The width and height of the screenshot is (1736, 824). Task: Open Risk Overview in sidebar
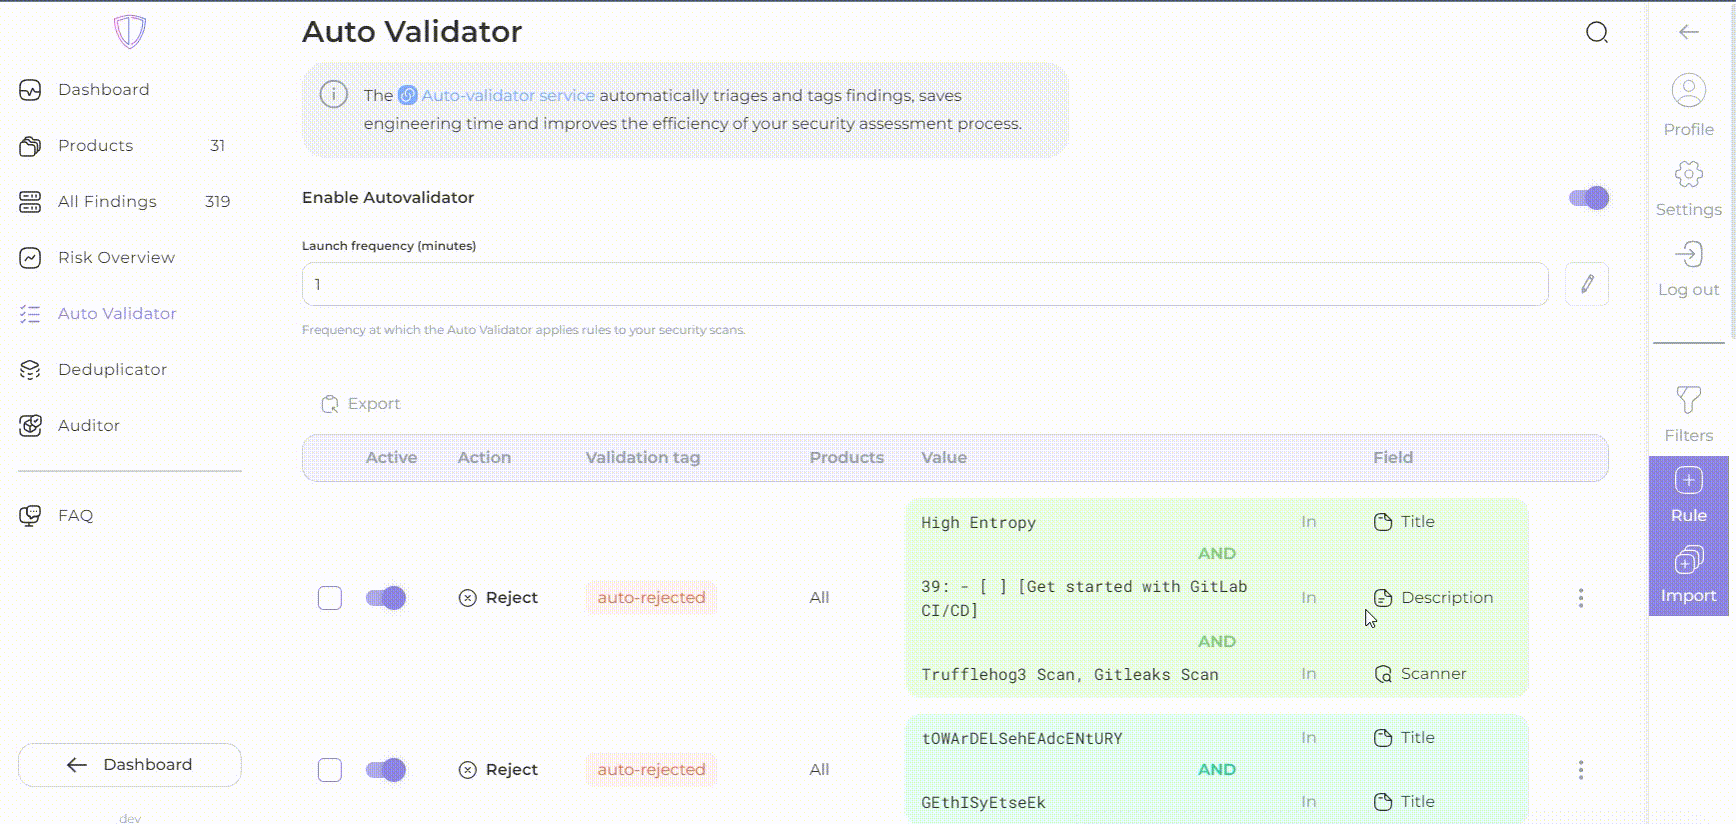point(116,258)
